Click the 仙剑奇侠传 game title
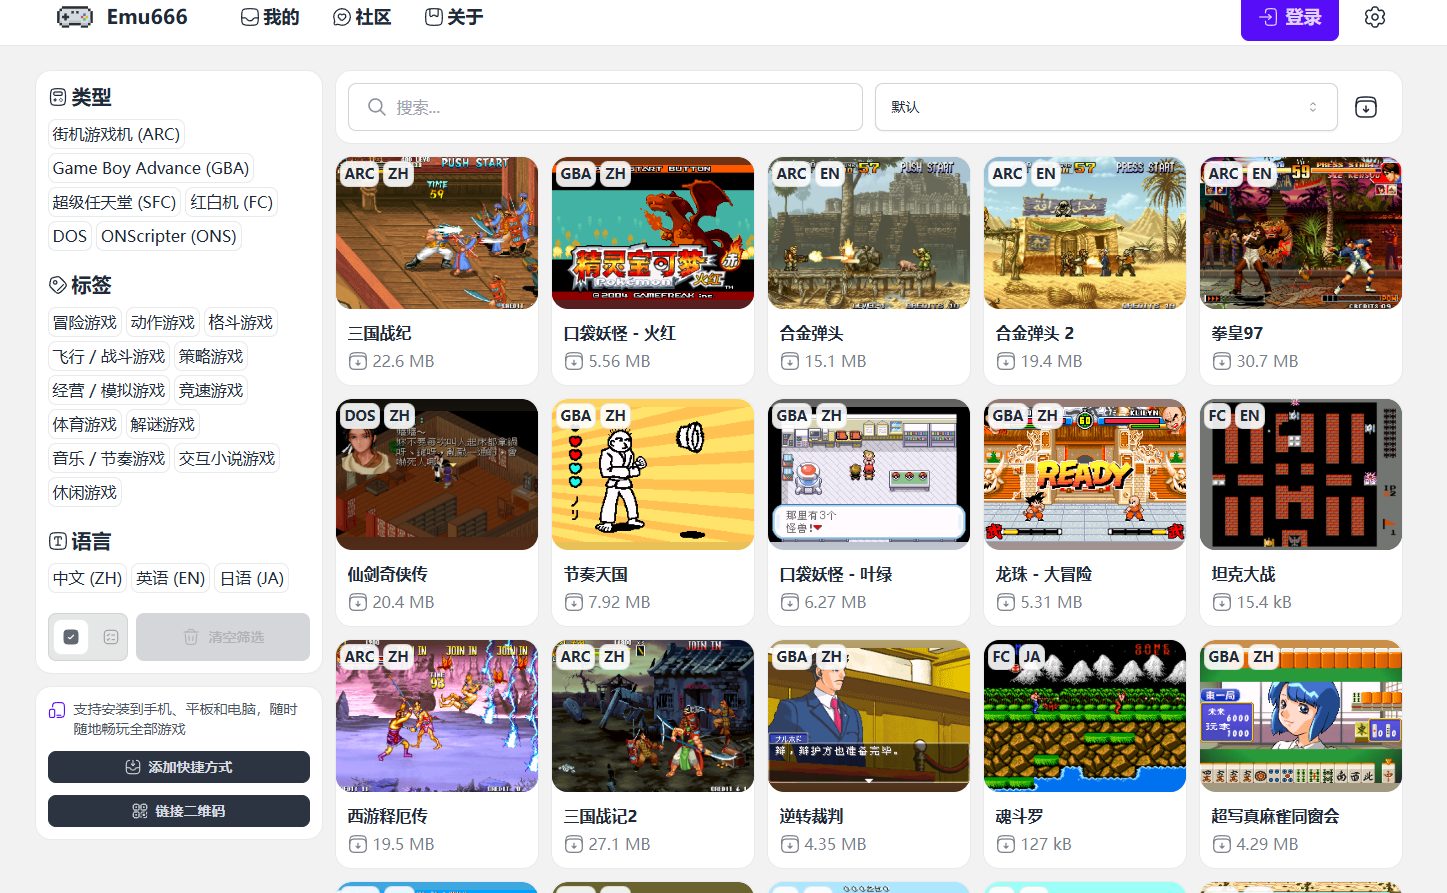 point(387,574)
